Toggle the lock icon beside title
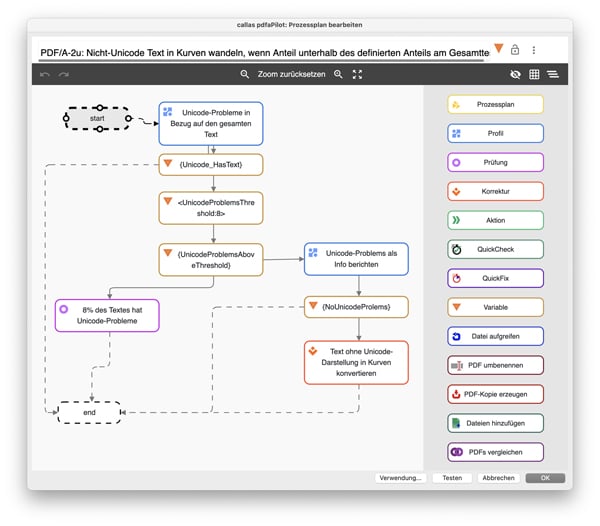Image resolution: width=600 pixels, height=526 pixels. point(515,50)
